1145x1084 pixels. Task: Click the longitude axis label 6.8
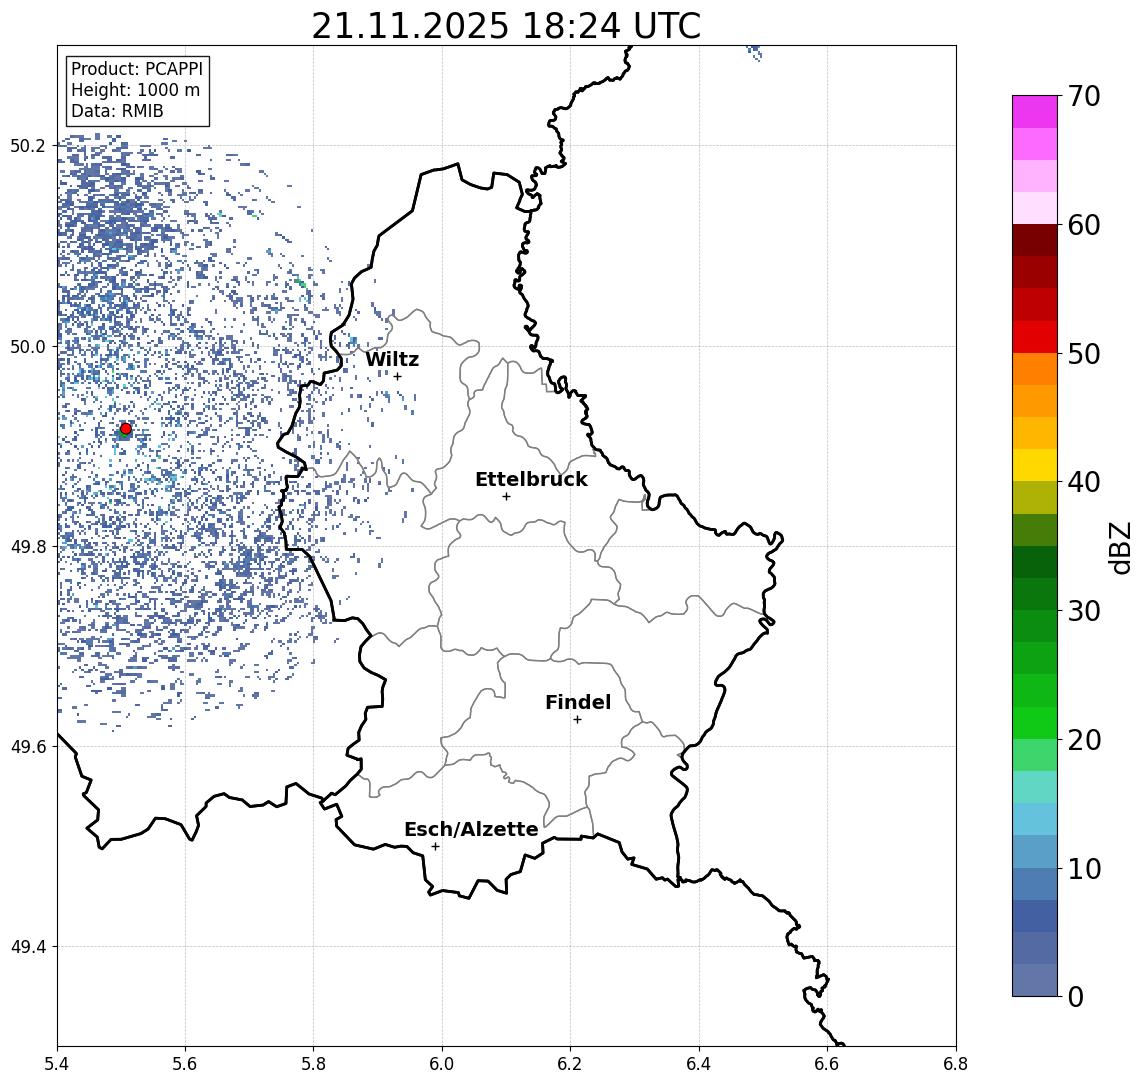[x=955, y=1064]
